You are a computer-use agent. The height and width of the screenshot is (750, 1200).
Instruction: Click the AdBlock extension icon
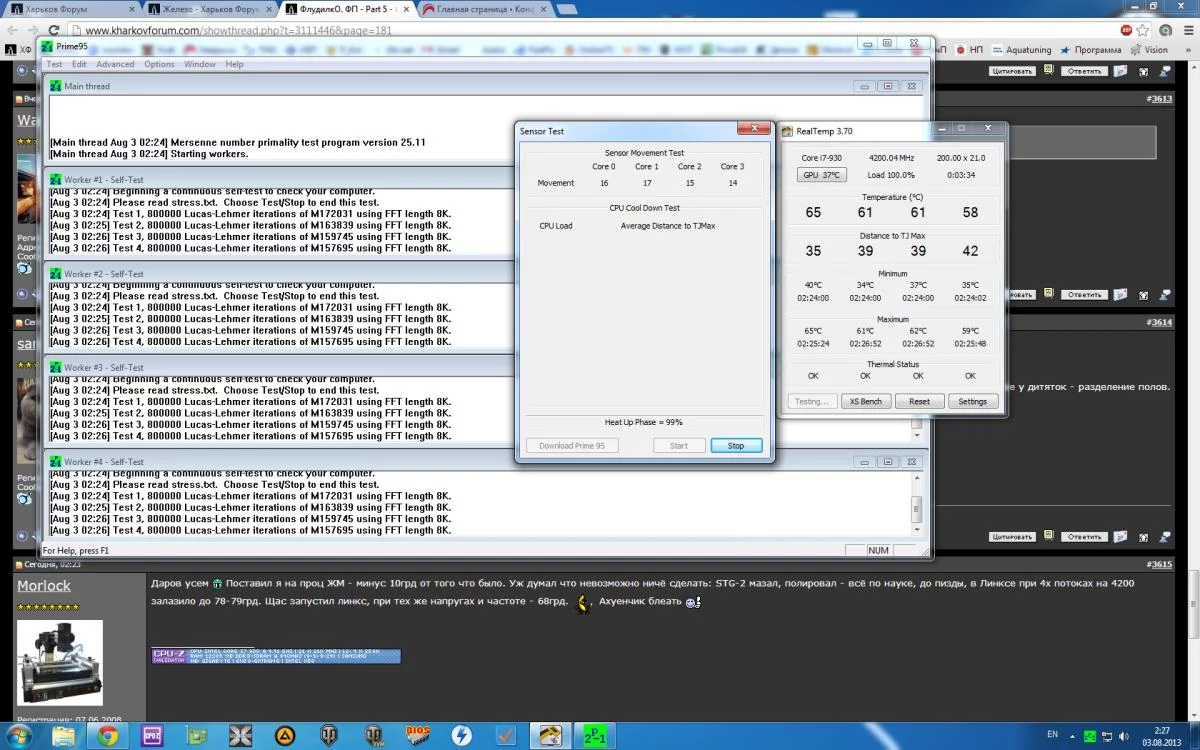[1126, 30]
